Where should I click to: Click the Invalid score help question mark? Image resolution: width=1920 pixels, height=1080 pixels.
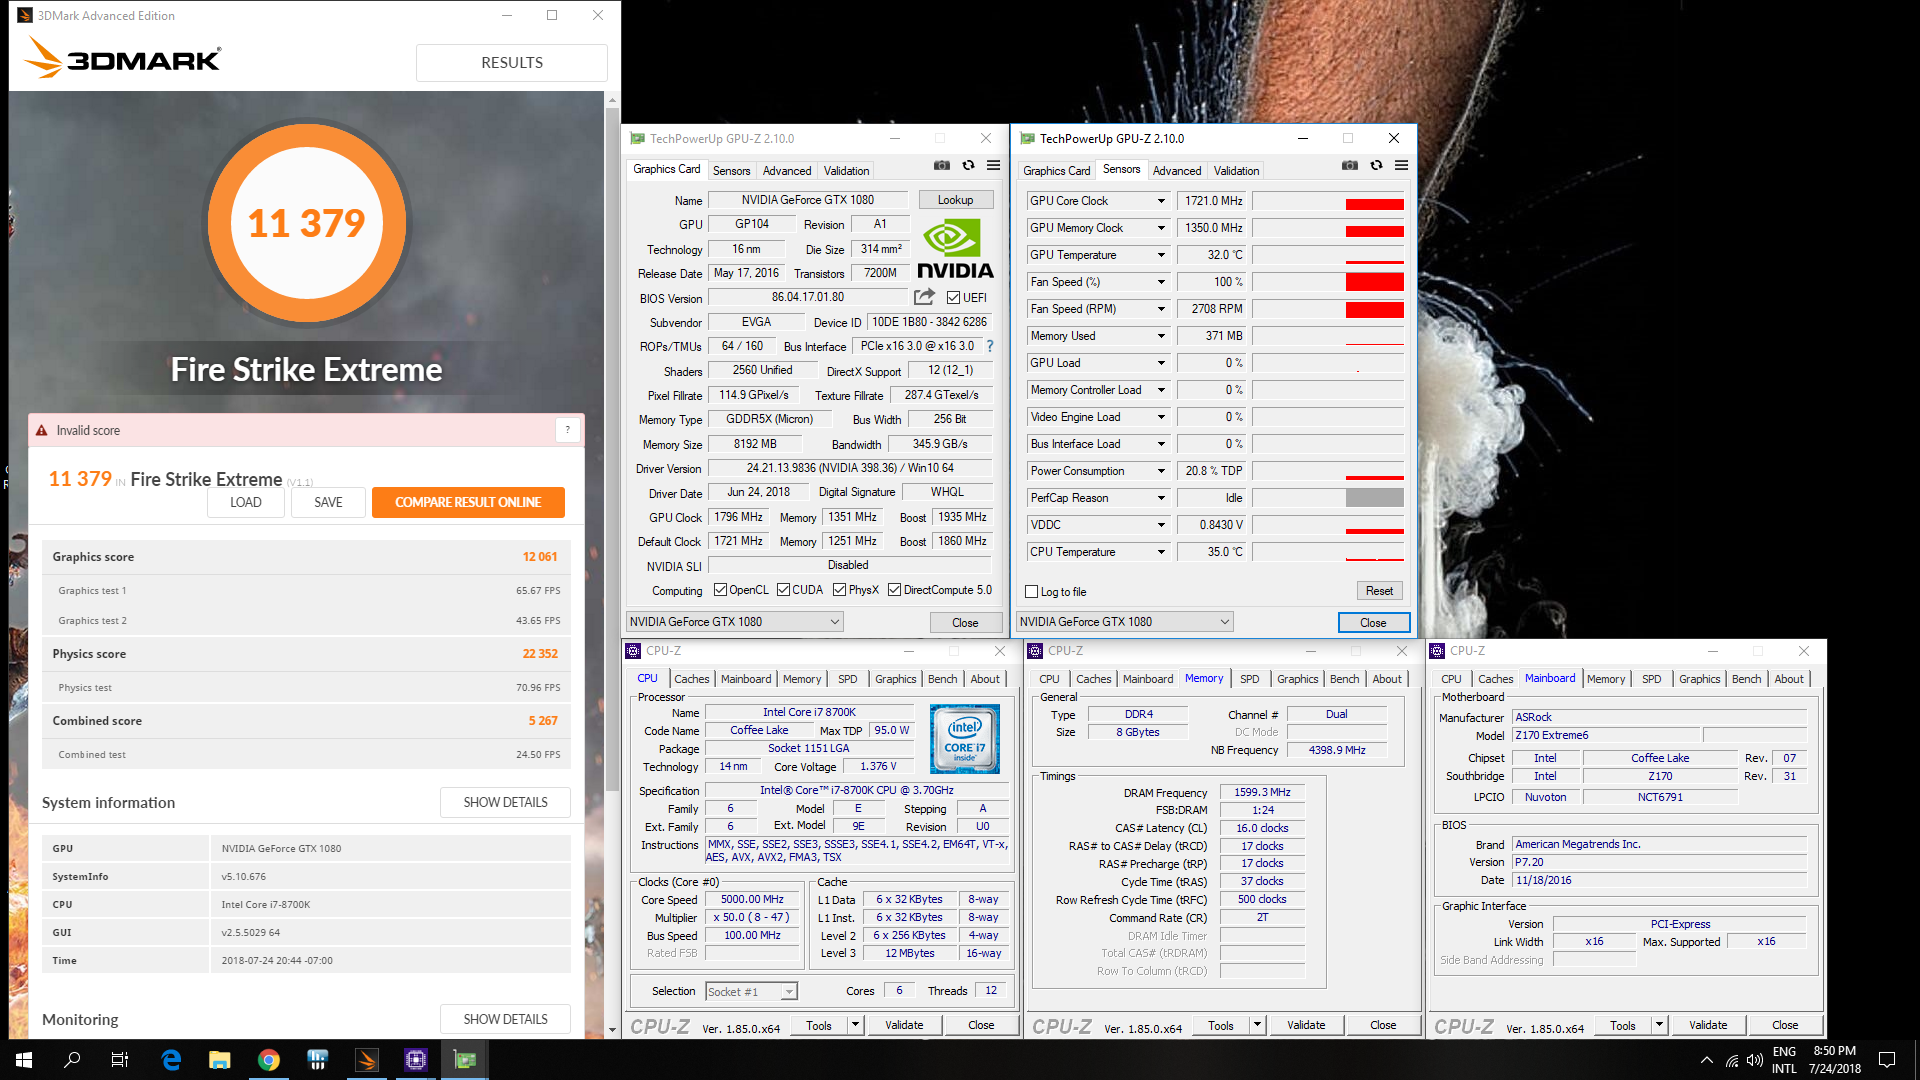(x=567, y=430)
